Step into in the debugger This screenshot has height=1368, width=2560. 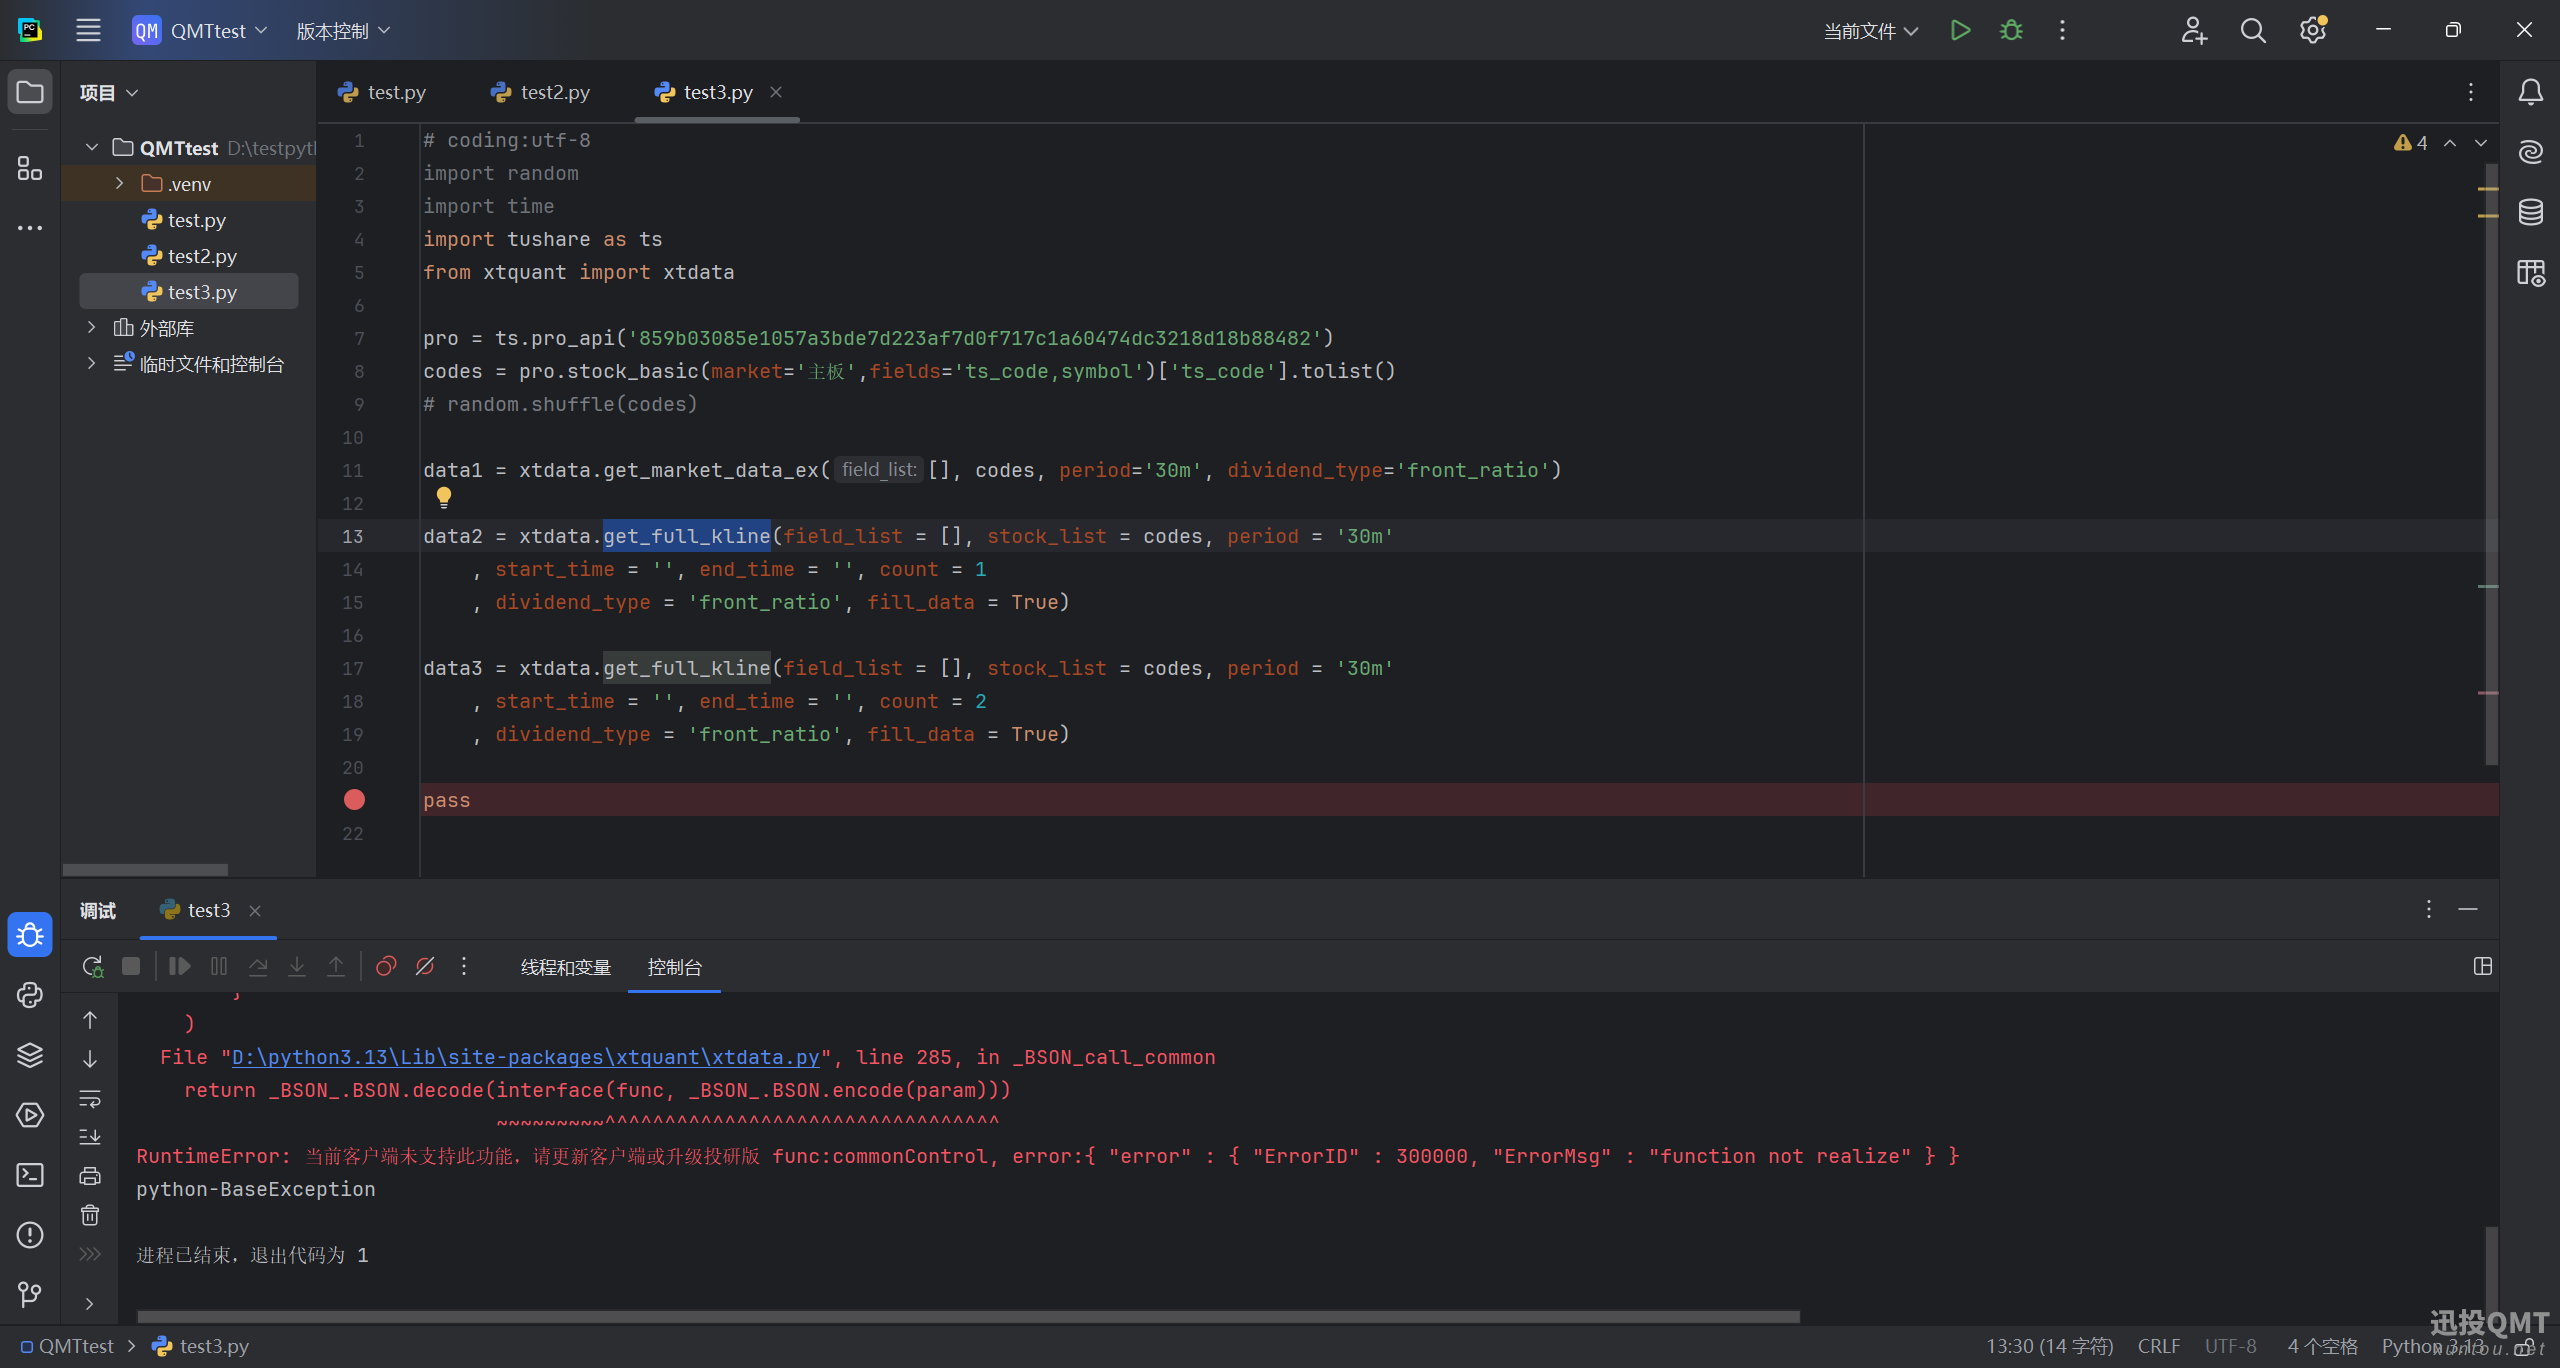click(x=297, y=966)
